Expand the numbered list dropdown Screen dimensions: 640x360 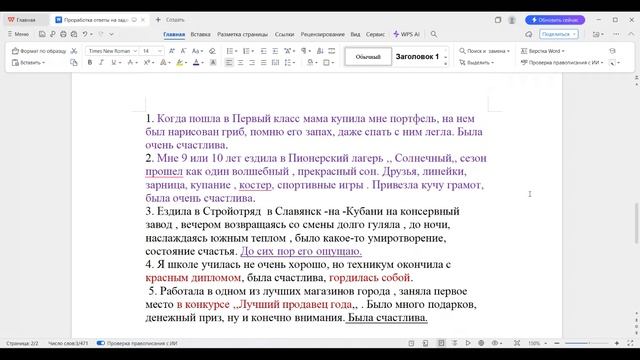253,51
